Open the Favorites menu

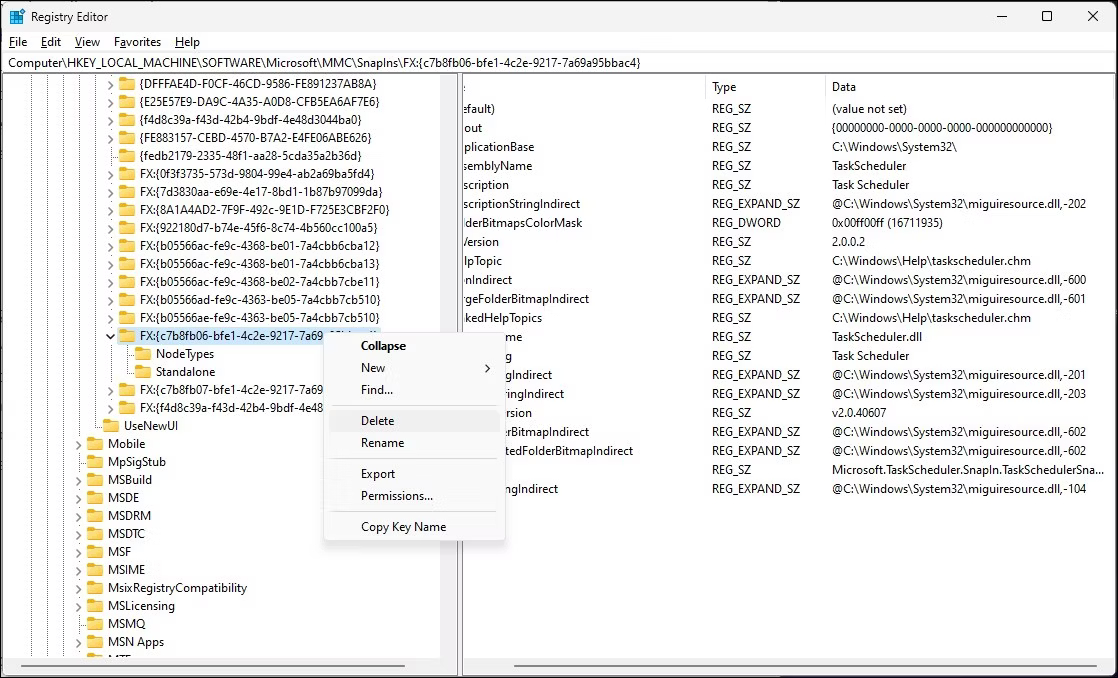point(138,42)
